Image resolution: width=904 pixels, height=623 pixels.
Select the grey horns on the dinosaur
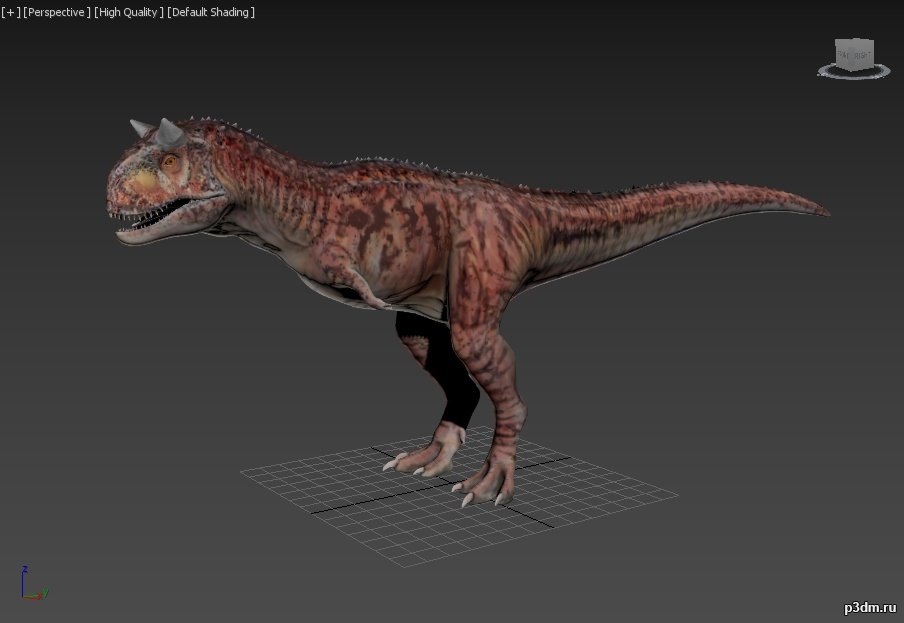pos(168,130)
